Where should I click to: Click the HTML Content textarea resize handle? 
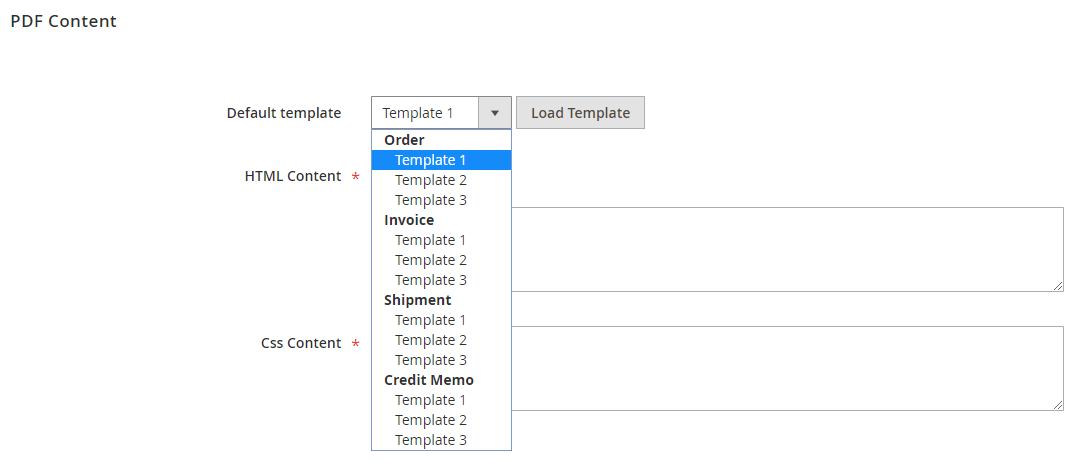(1059, 286)
